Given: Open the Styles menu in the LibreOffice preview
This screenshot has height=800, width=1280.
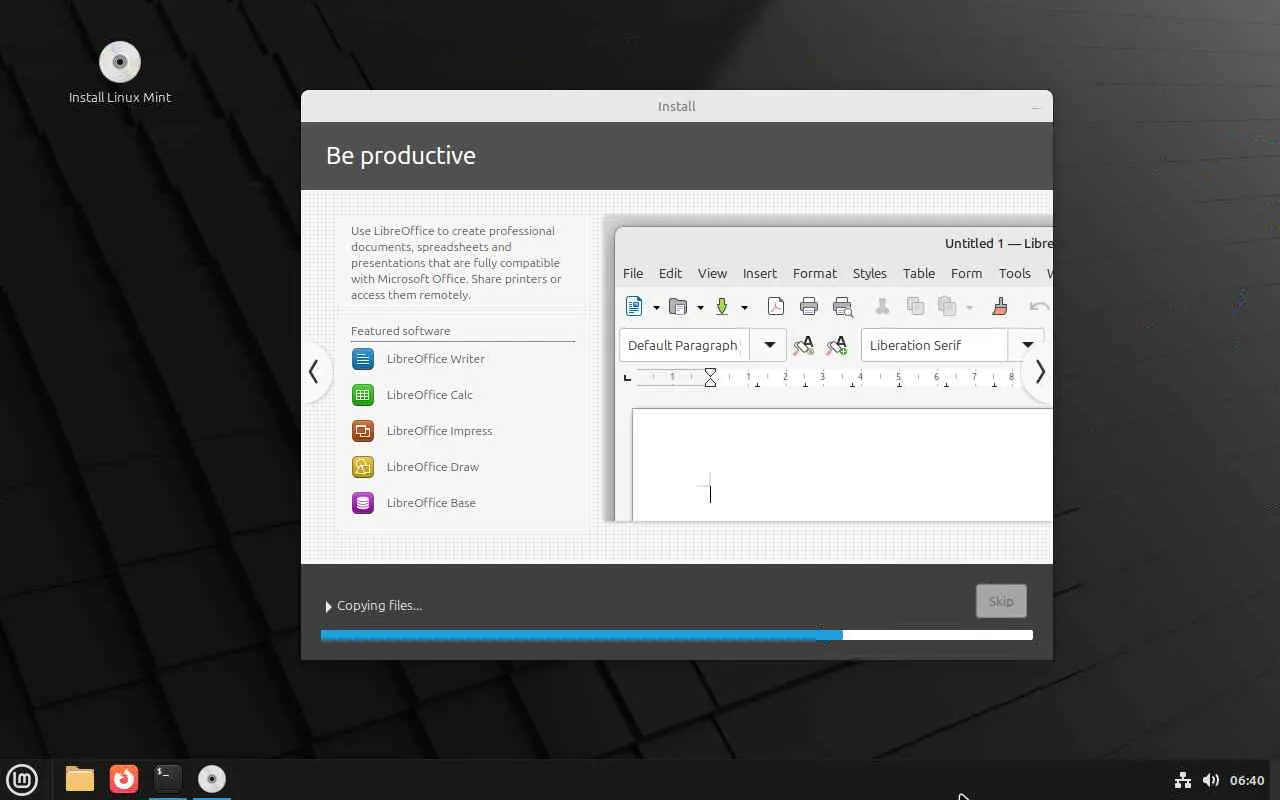Looking at the screenshot, I should (x=870, y=273).
